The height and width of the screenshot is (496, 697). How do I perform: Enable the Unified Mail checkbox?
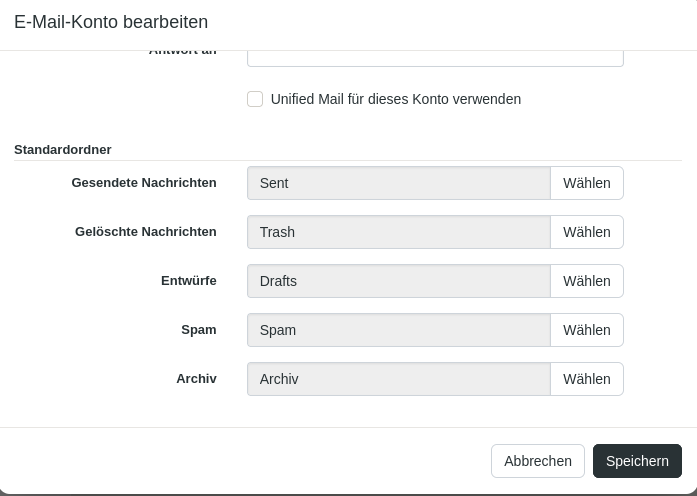click(255, 99)
